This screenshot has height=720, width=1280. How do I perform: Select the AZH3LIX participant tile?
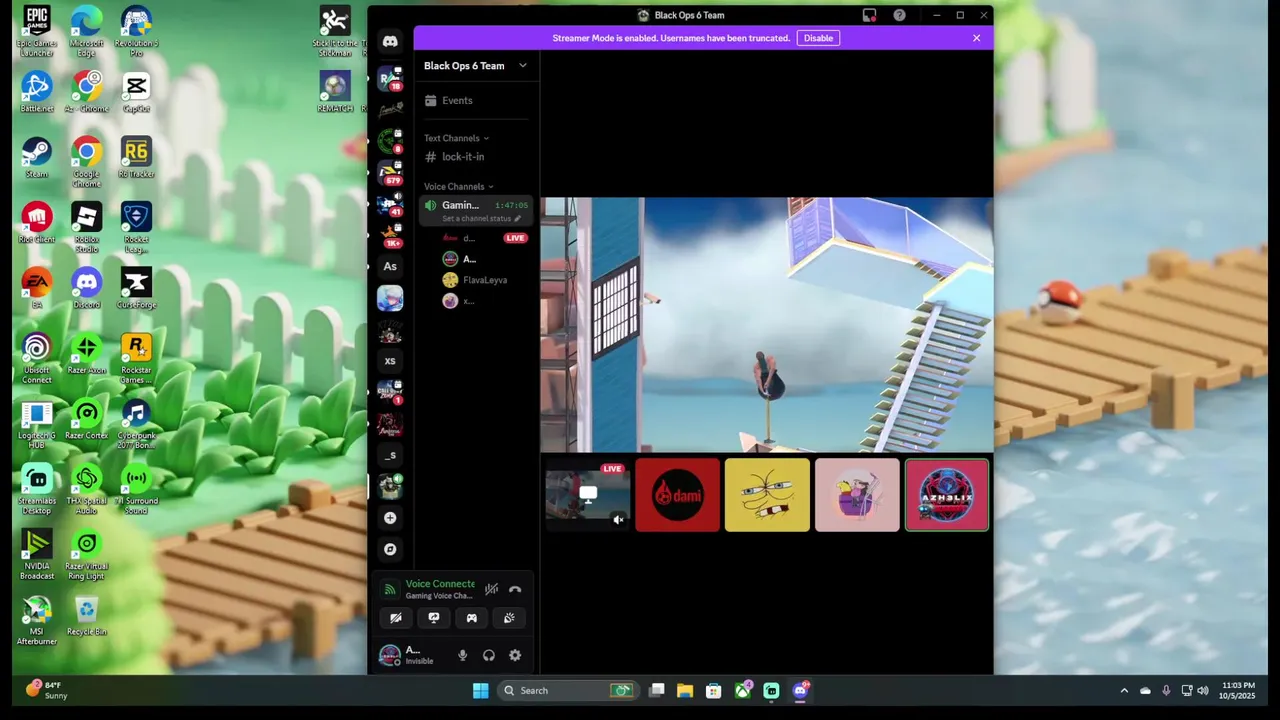947,495
